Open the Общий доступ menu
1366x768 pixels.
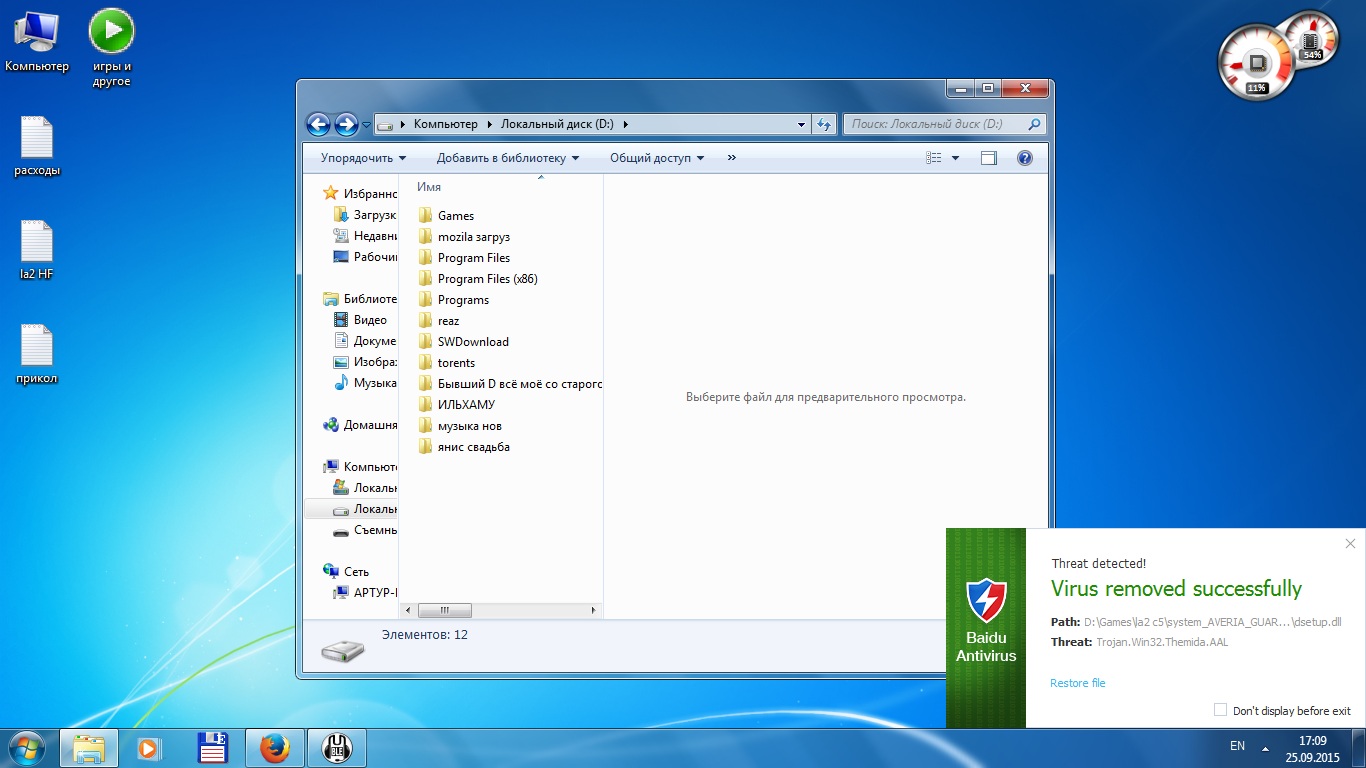[657, 158]
